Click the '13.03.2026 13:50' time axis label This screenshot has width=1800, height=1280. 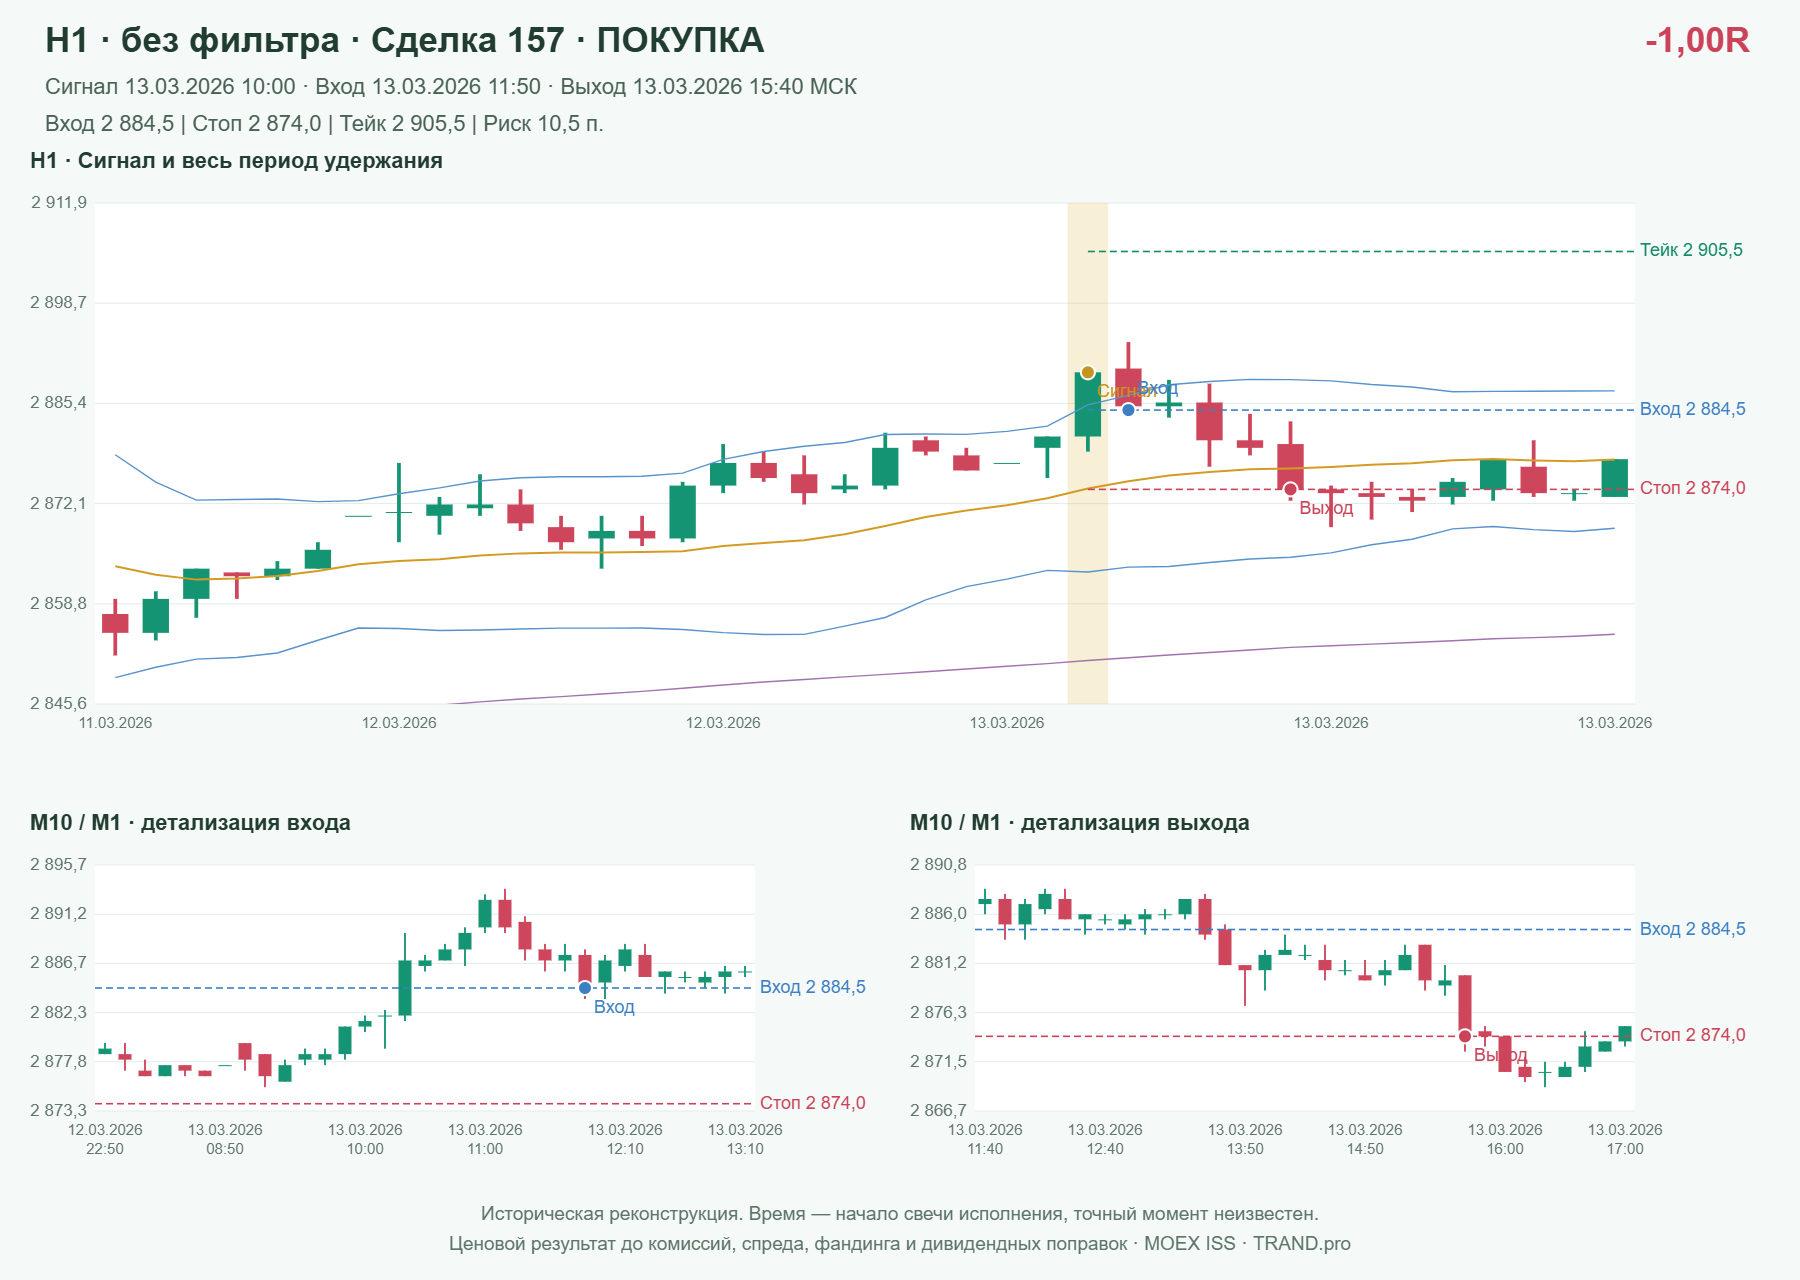pyautogui.click(x=1245, y=1139)
